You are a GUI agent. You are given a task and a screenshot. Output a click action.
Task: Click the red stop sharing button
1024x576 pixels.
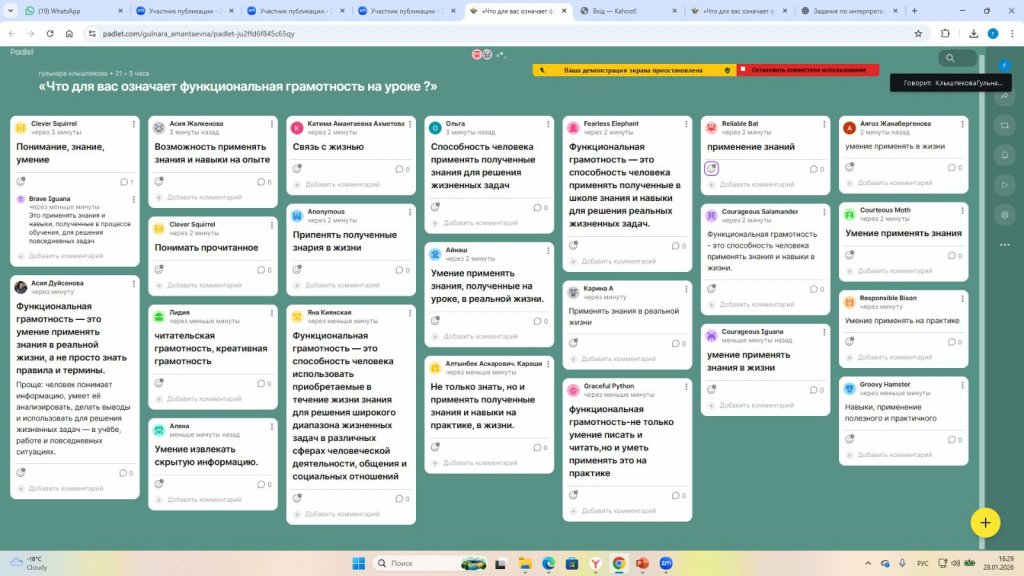[808, 70]
